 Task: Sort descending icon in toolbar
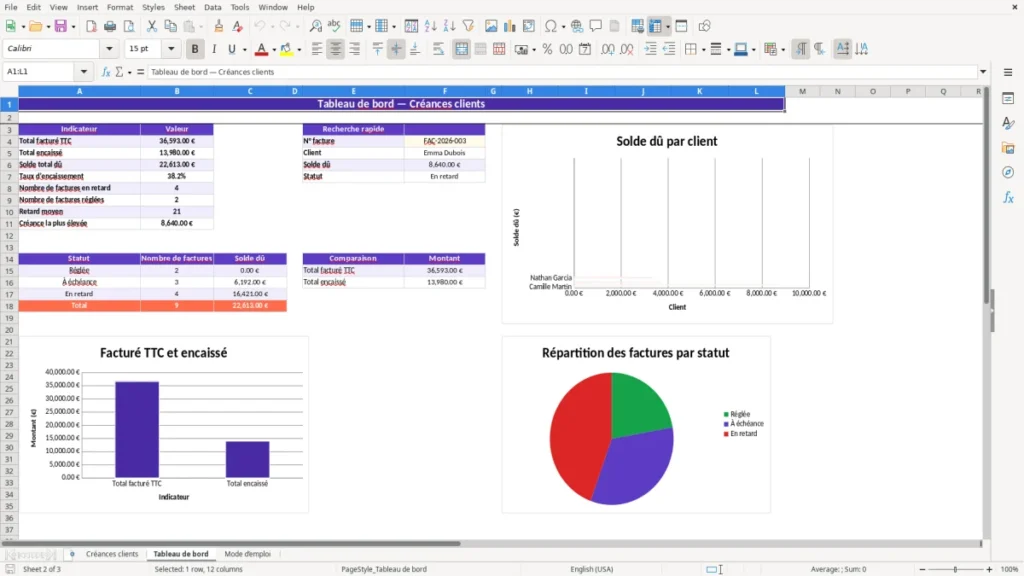(x=449, y=26)
